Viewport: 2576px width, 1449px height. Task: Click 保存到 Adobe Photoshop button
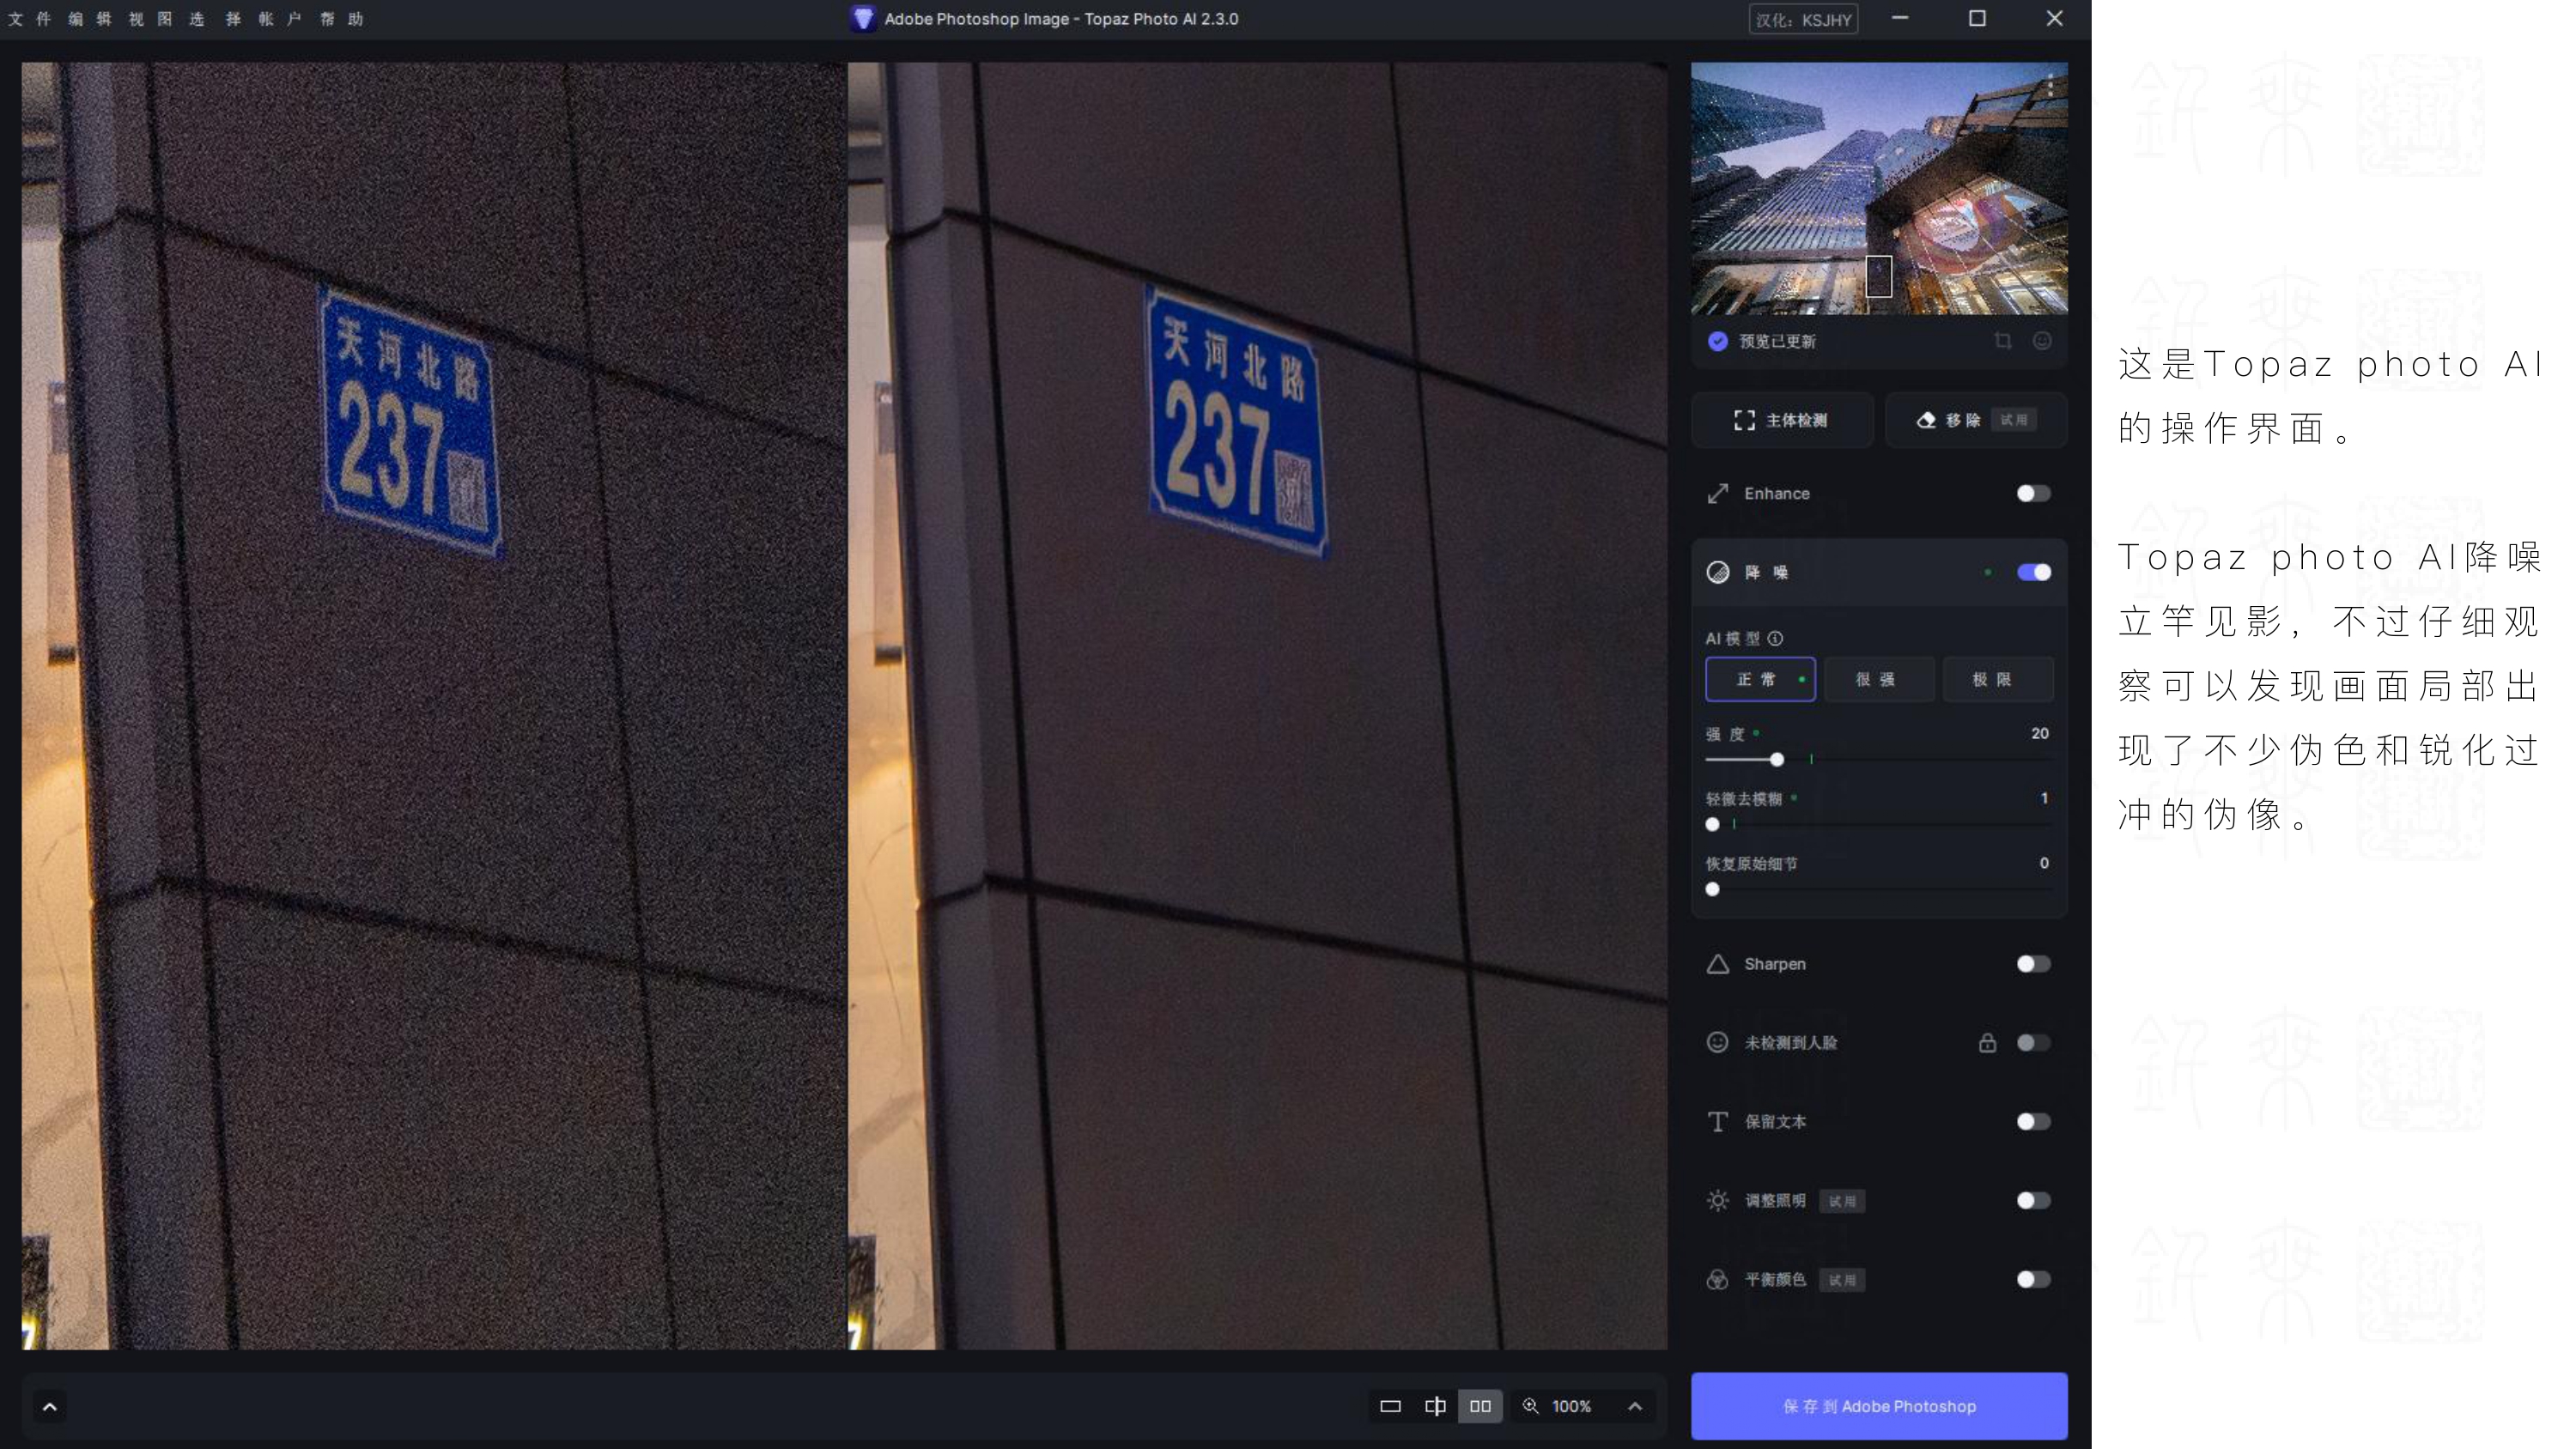(x=1878, y=1406)
